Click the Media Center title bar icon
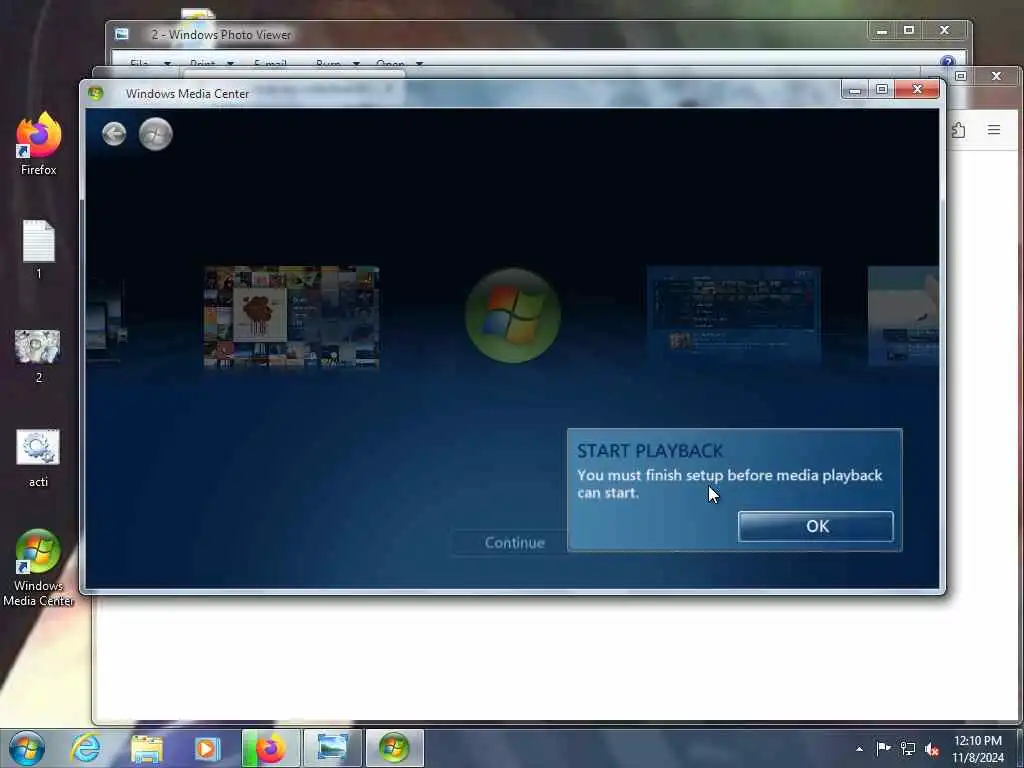 coord(96,93)
